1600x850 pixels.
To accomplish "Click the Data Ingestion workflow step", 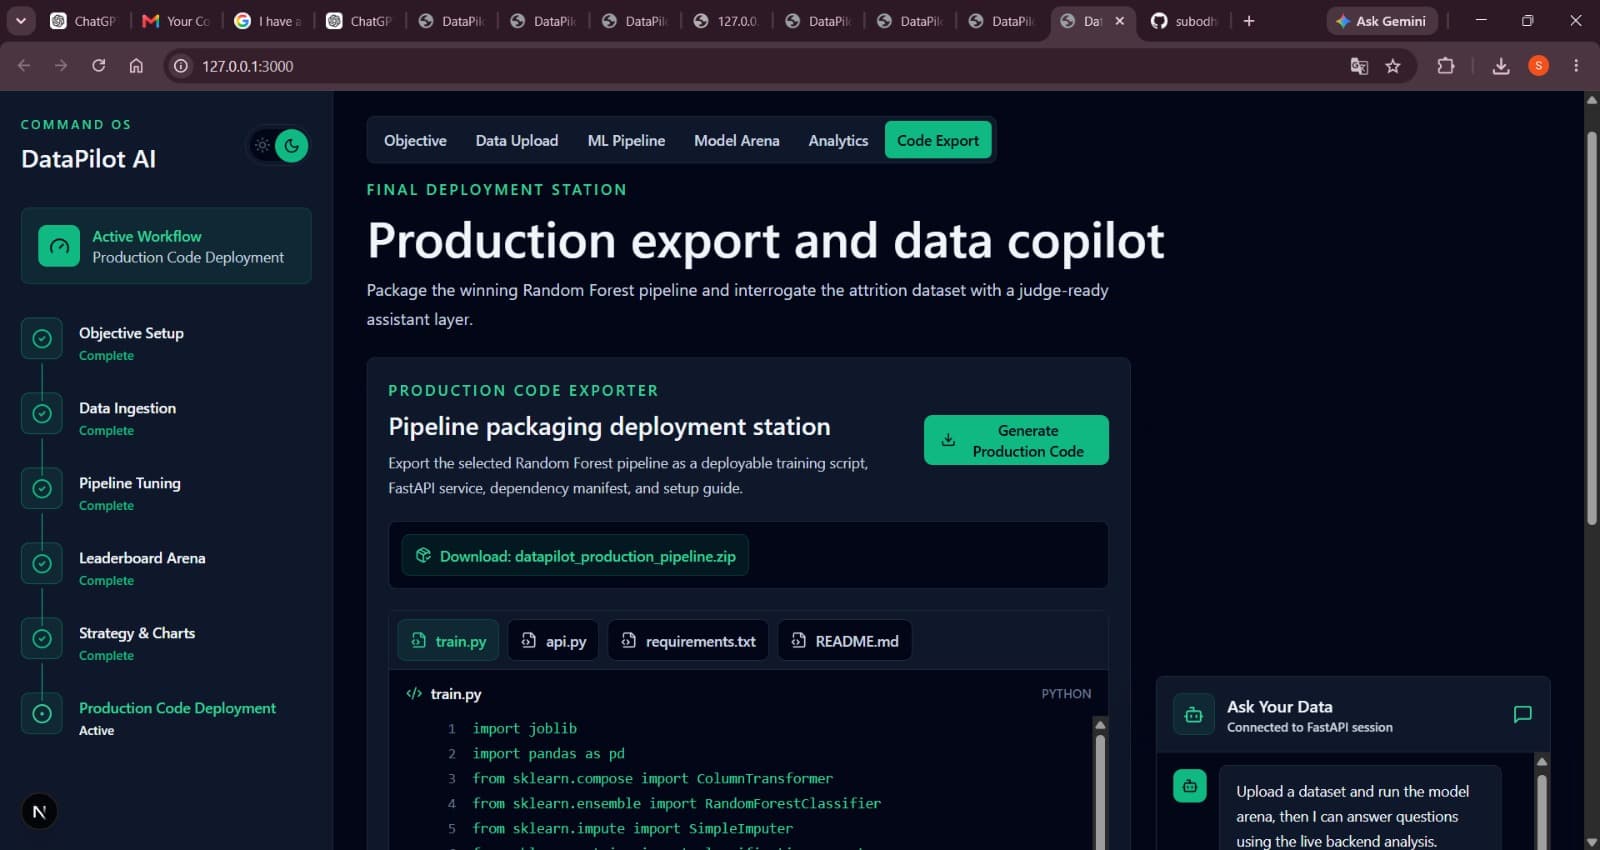I will [166, 418].
